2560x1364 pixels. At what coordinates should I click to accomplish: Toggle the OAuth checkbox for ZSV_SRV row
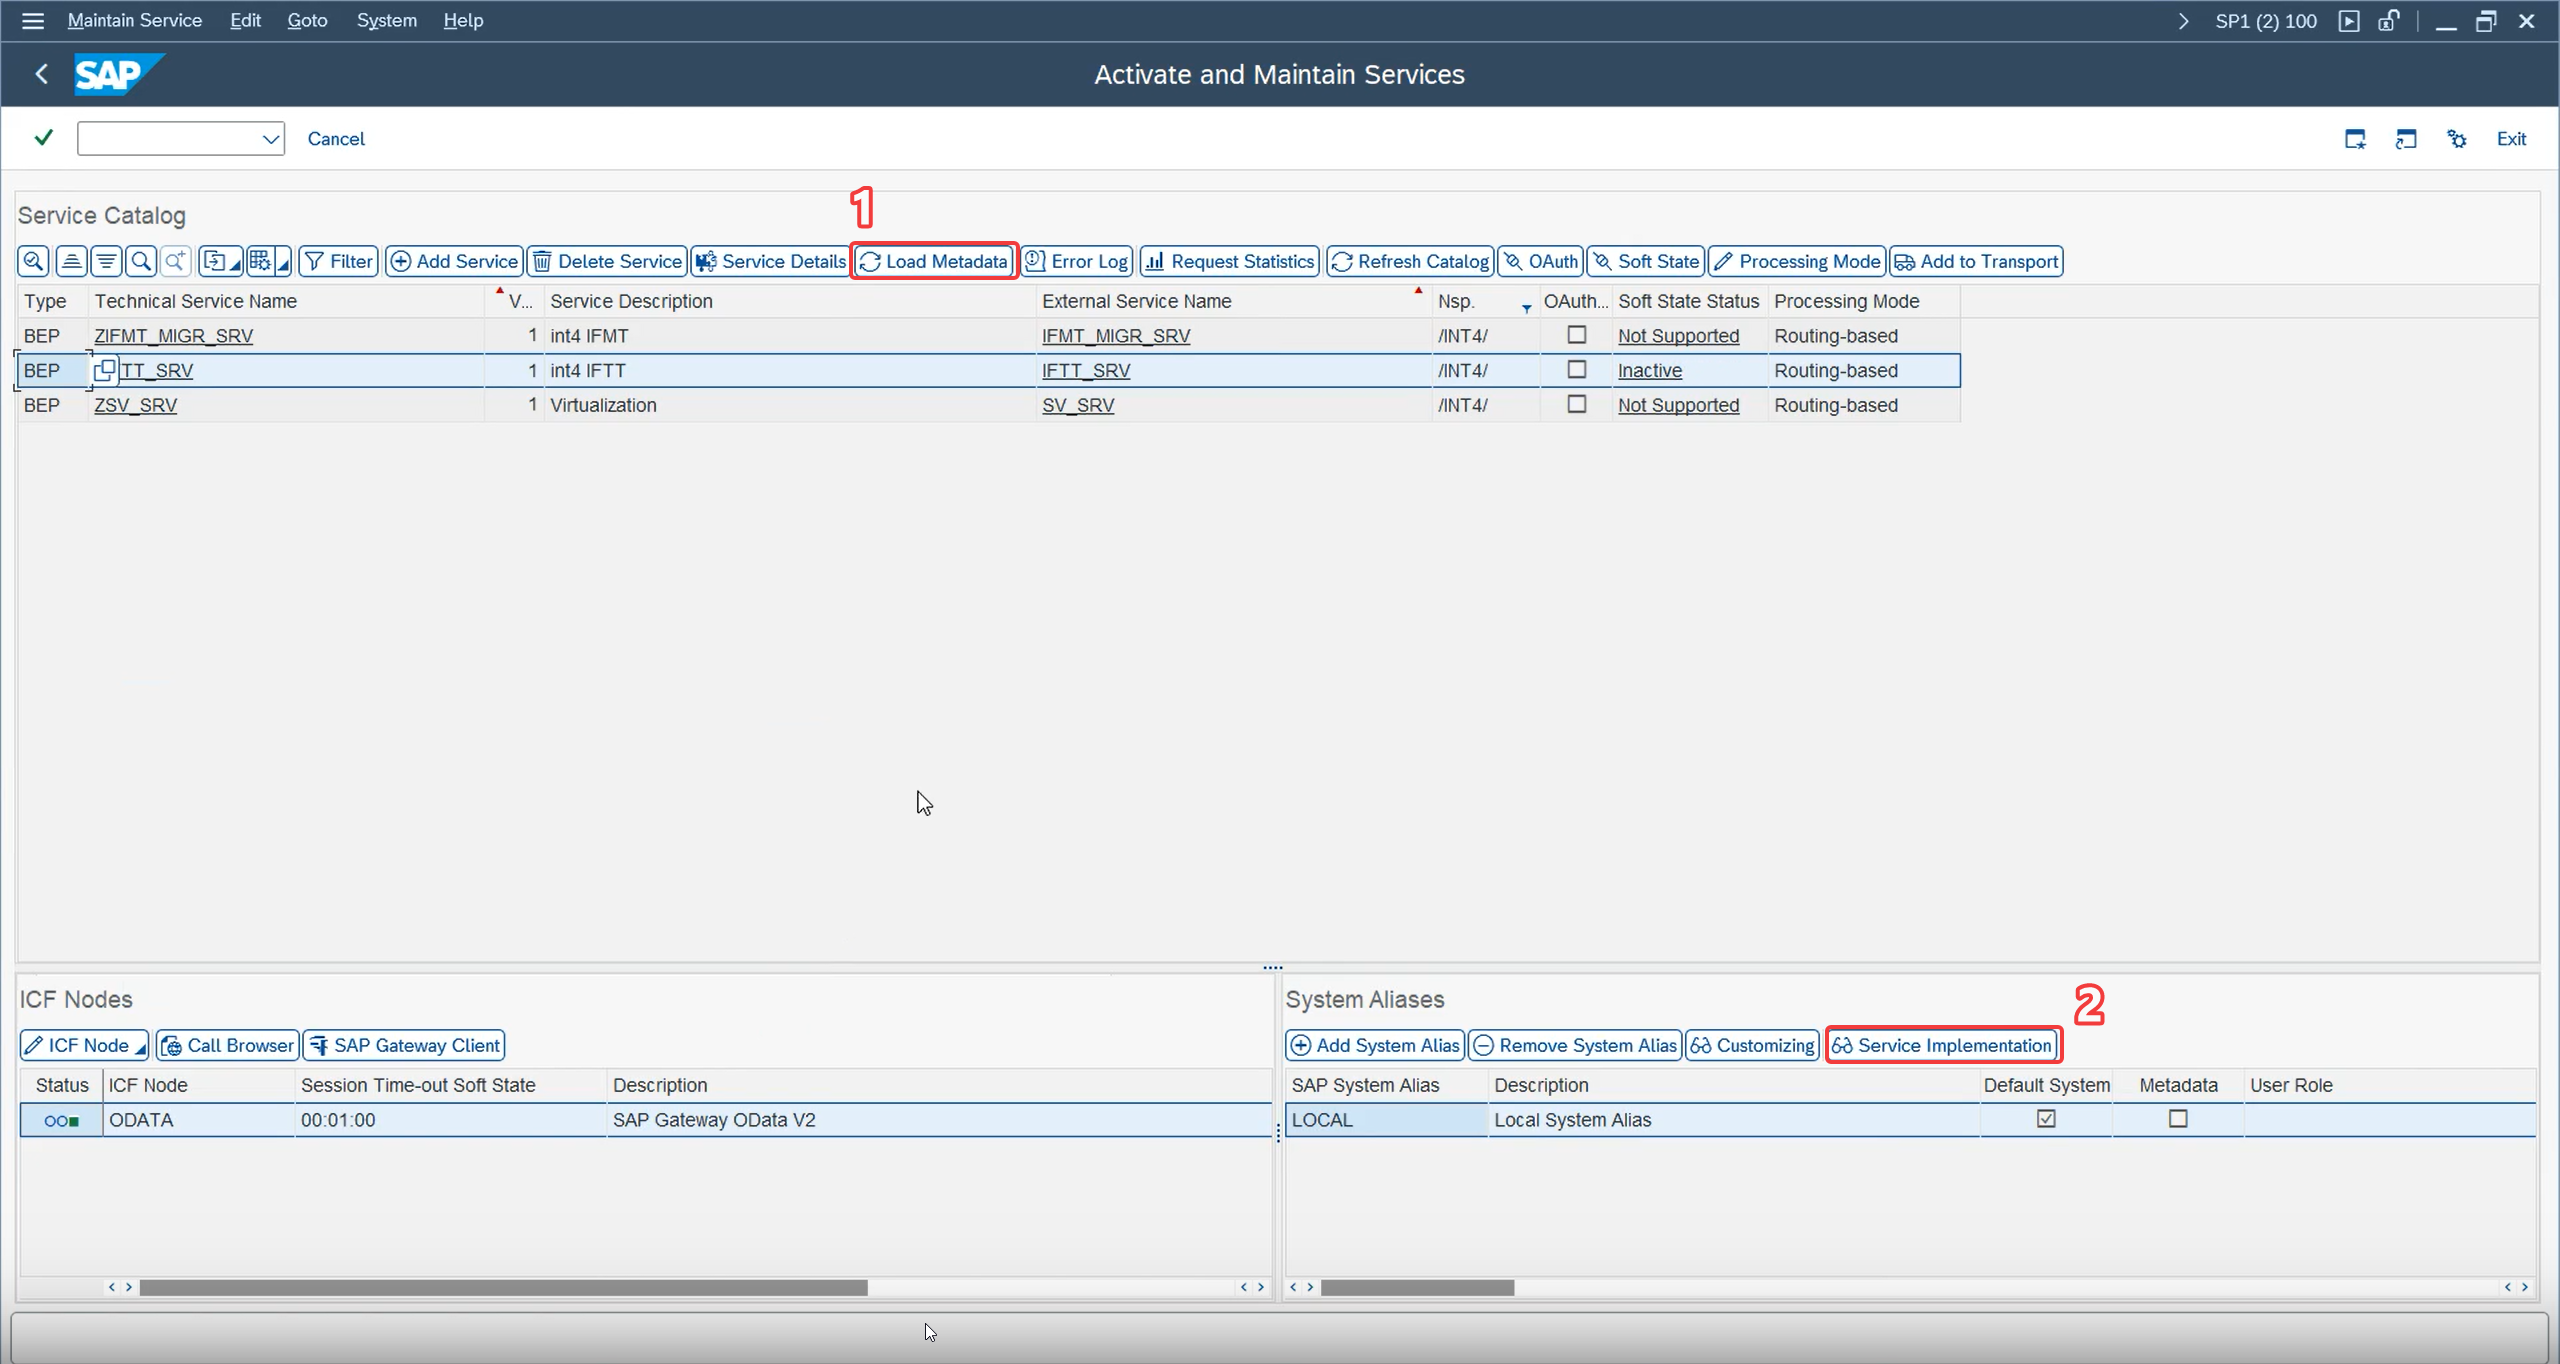(x=1576, y=404)
